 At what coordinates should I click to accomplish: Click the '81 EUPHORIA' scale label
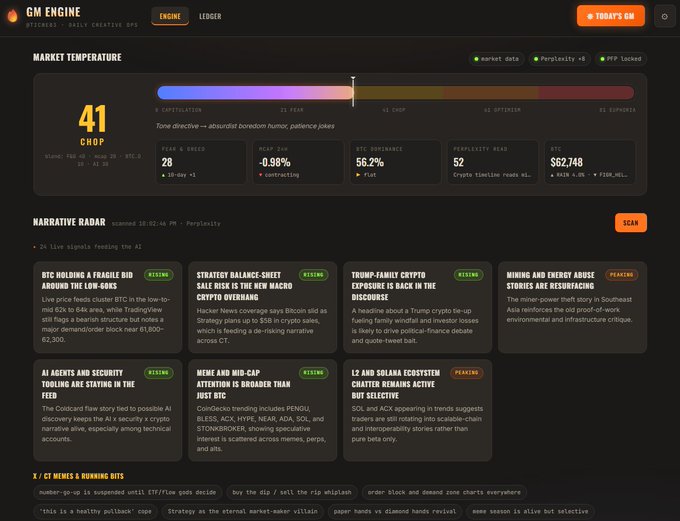click(617, 110)
